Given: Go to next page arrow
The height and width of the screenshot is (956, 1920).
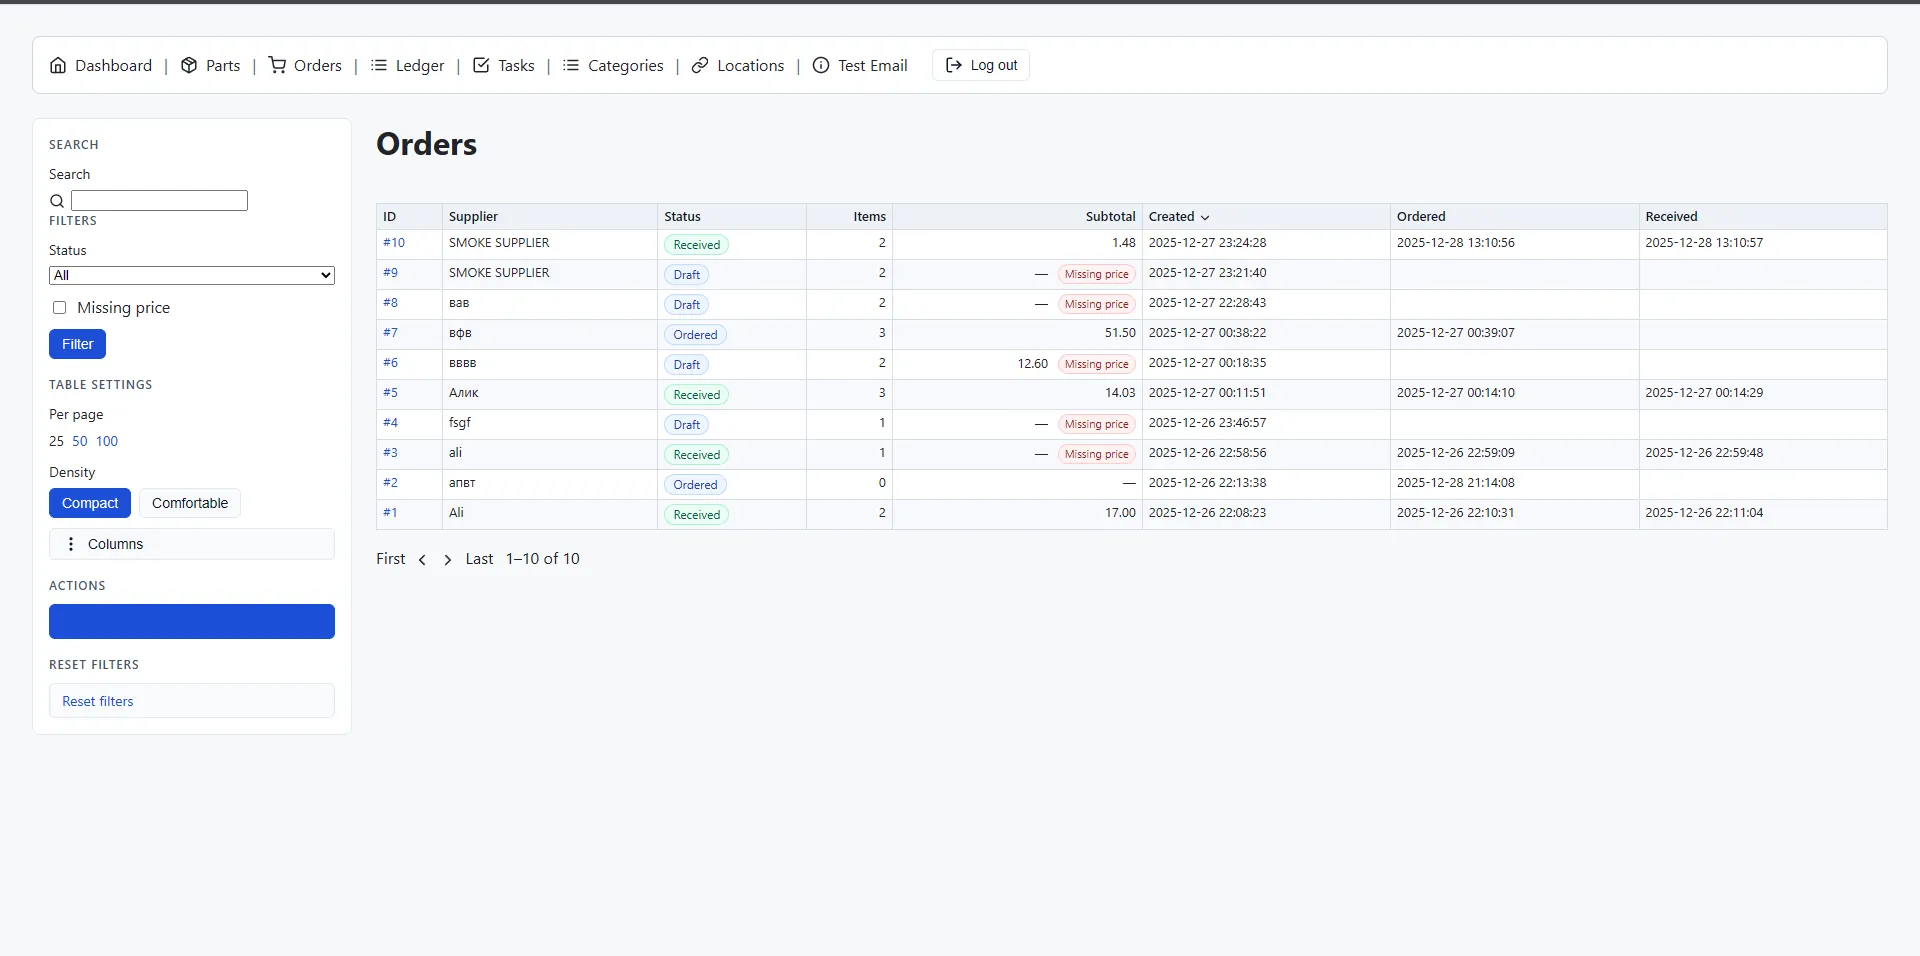Looking at the screenshot, I should tap(447, 560).
